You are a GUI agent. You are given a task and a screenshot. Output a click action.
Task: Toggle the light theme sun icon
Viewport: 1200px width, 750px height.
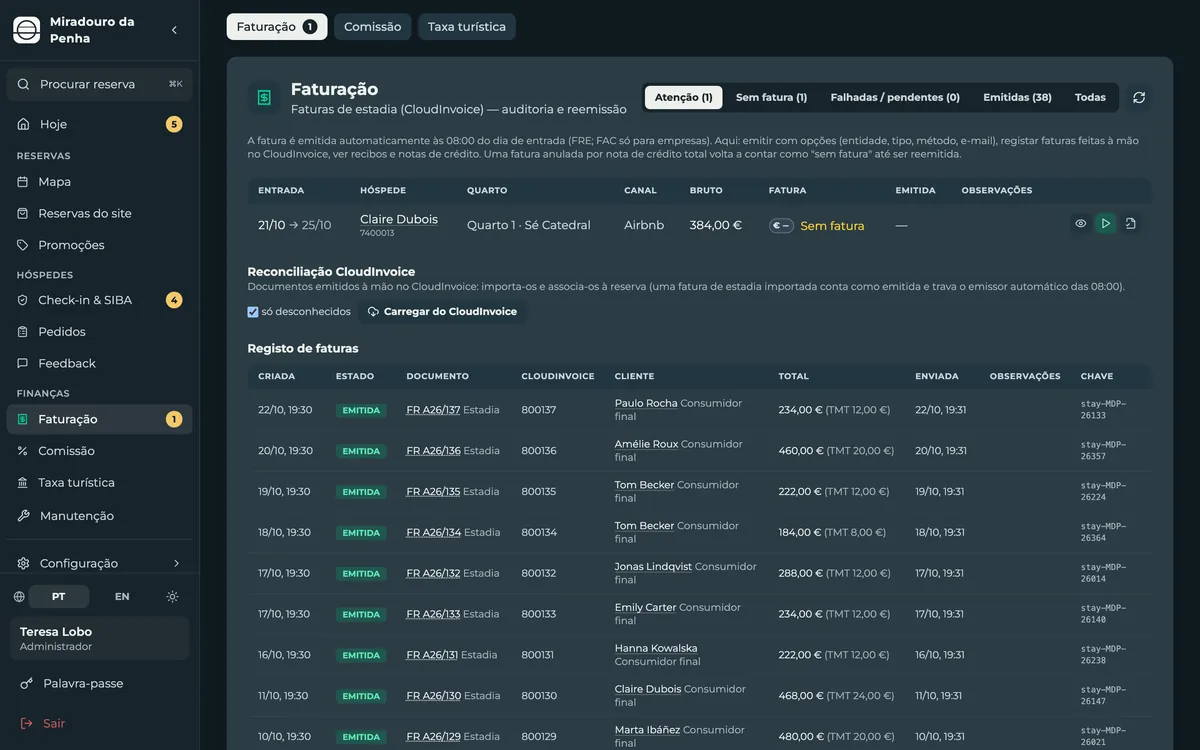point(172,597)
